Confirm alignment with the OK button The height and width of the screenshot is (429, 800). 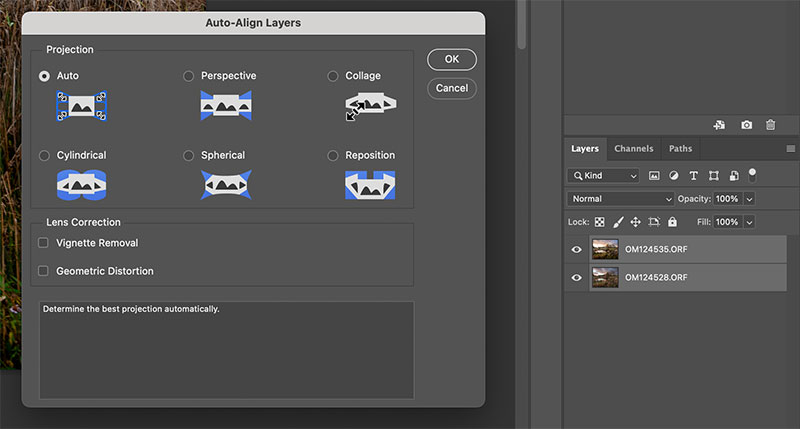click(452, 59)
